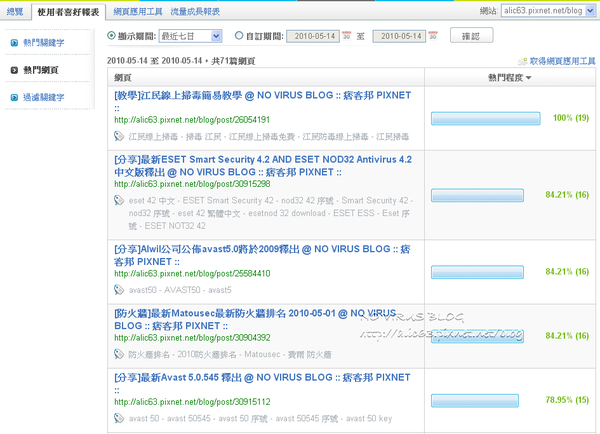Open the 最近七日 period dropdown

(x=190, y=36)
